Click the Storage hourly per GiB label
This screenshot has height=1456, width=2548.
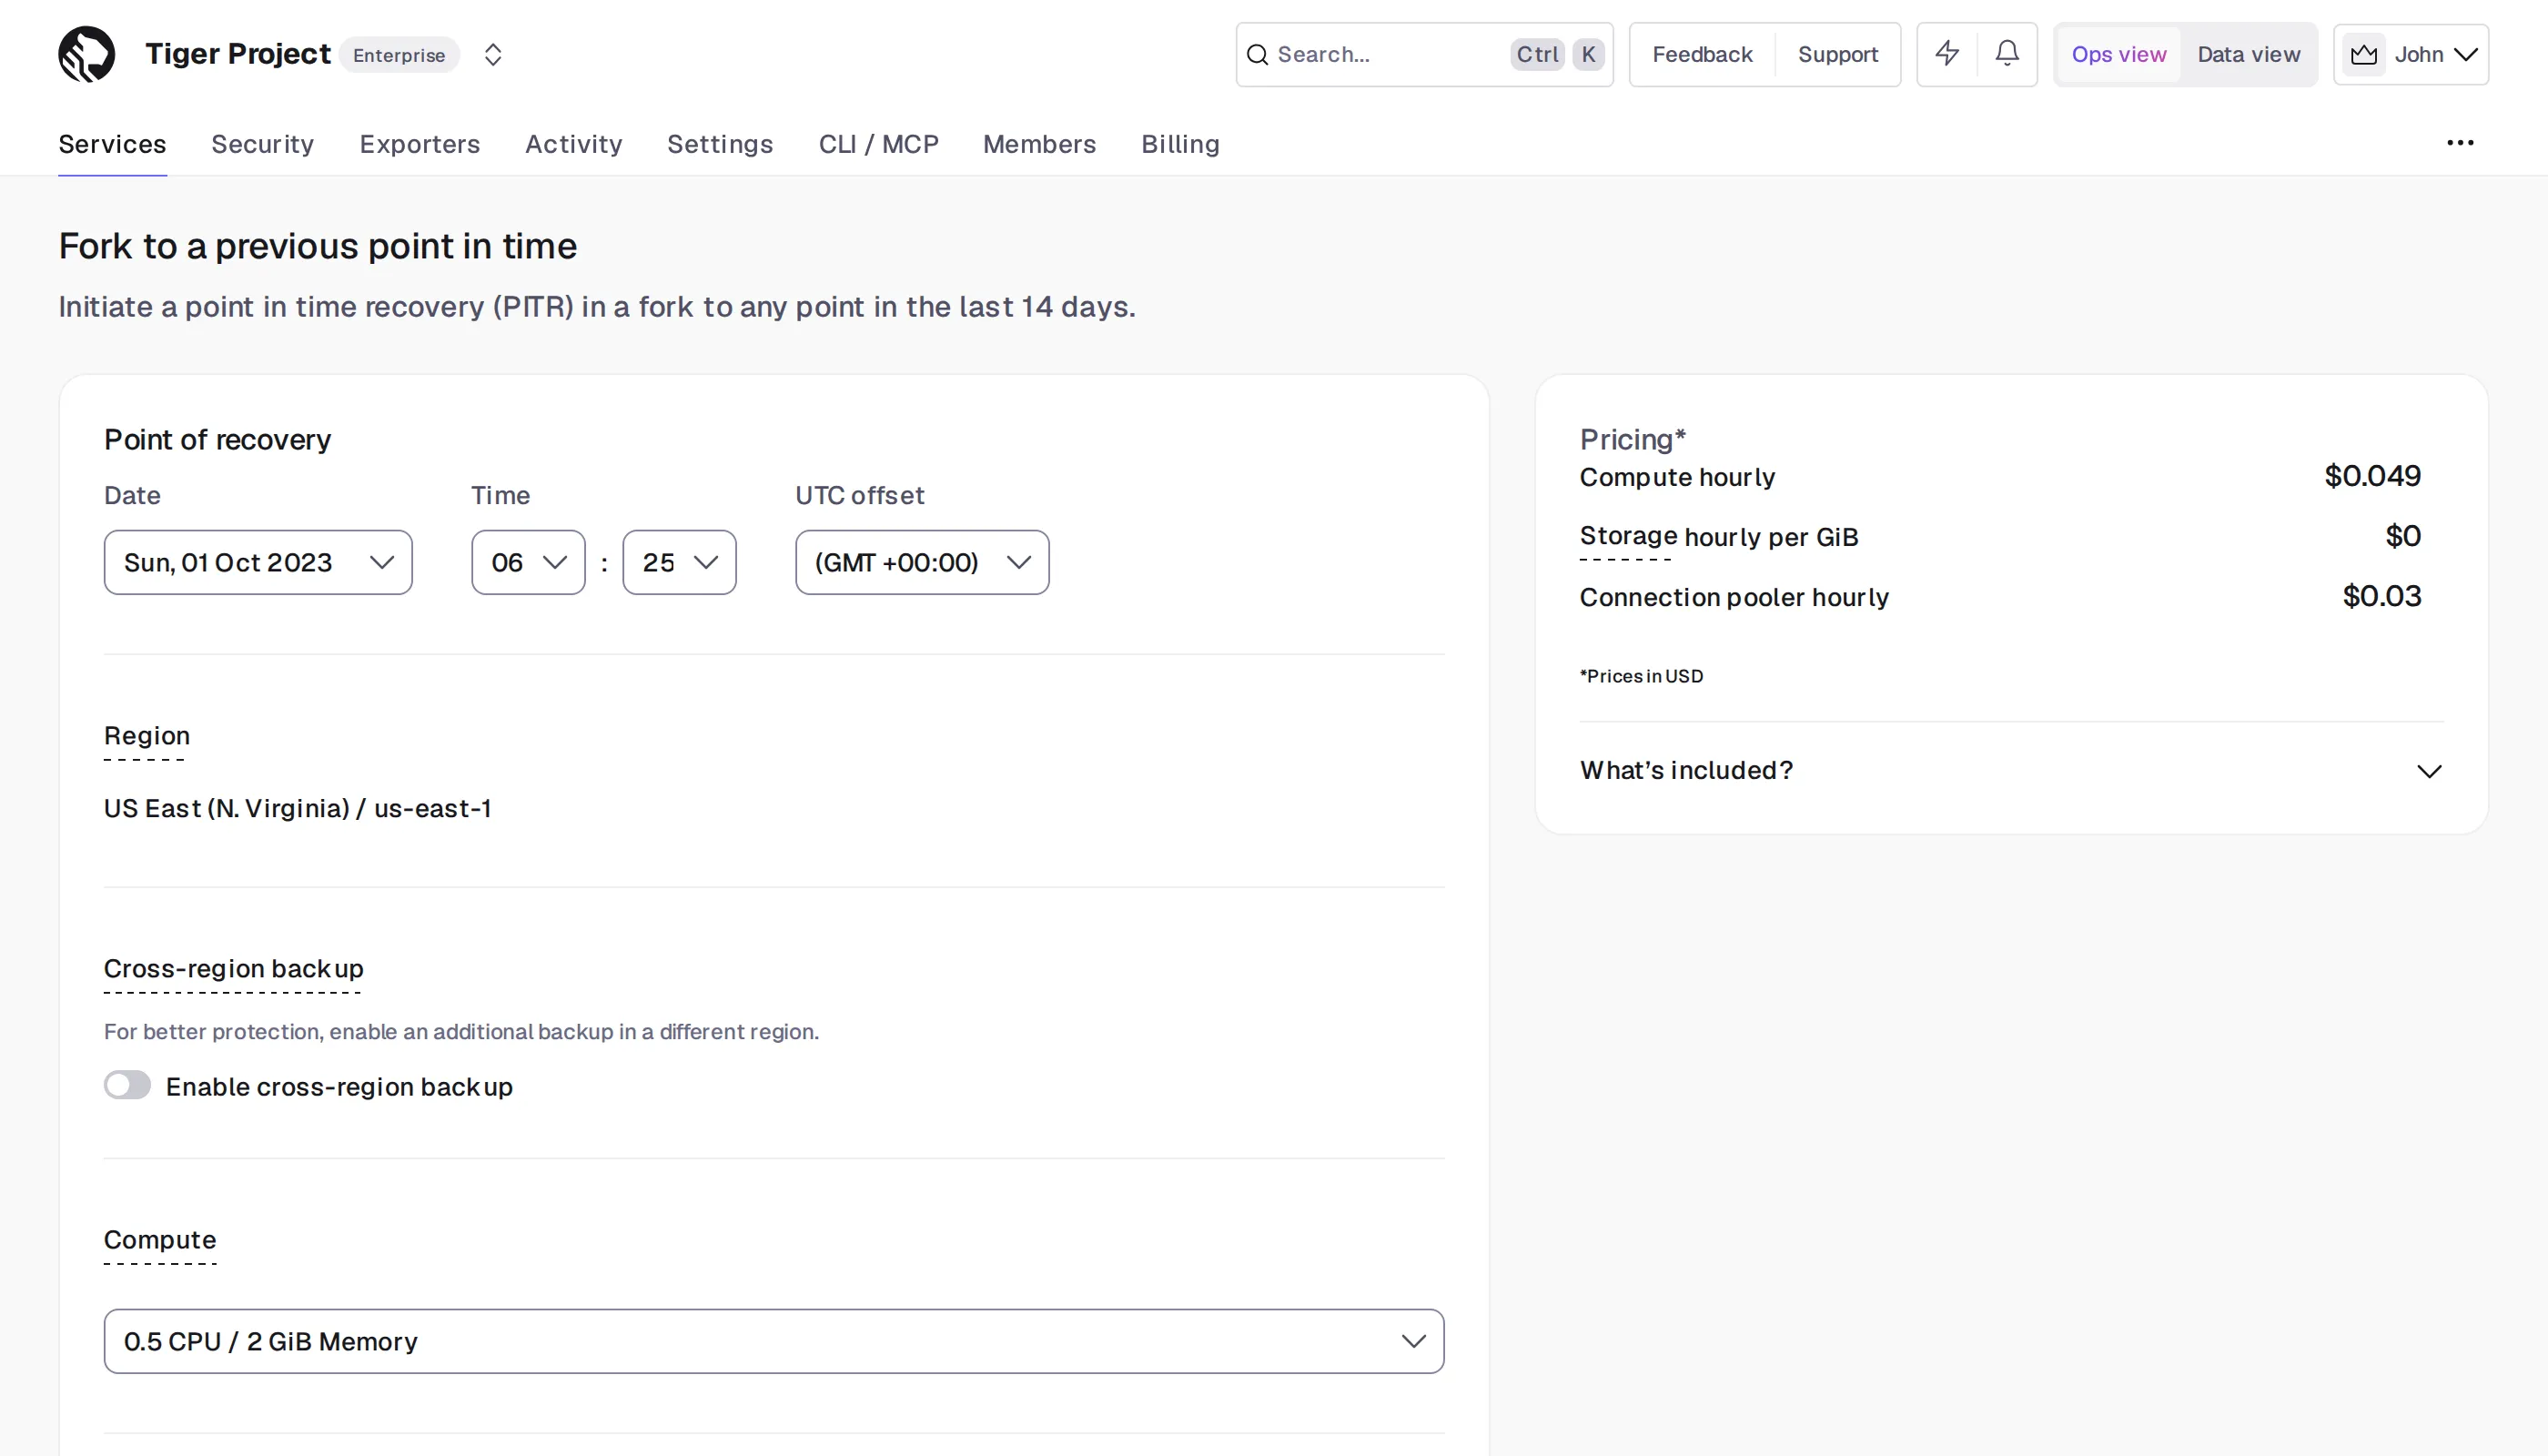[1719, 537]
